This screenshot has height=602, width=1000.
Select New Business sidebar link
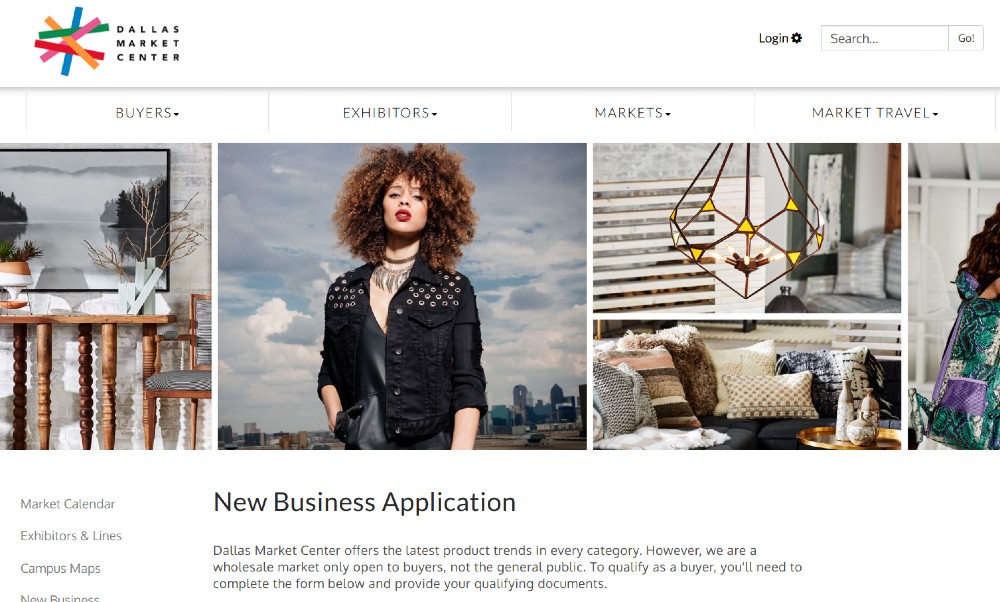point(60,598)
